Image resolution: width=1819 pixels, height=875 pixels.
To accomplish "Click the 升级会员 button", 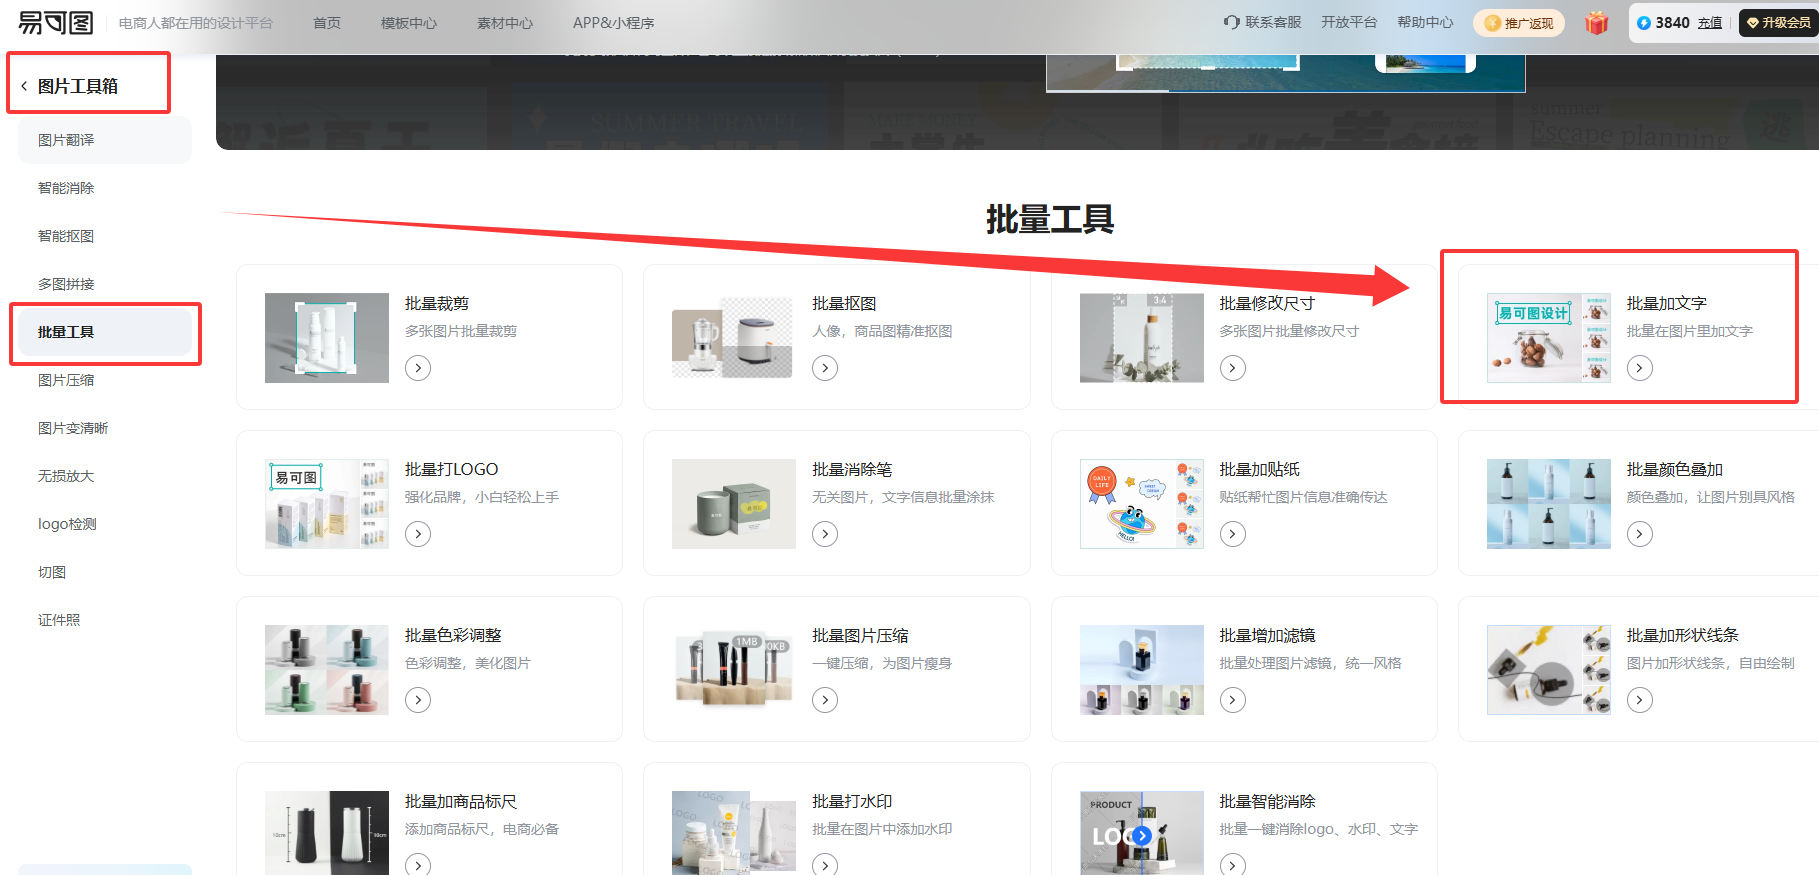I will 1779,23.
